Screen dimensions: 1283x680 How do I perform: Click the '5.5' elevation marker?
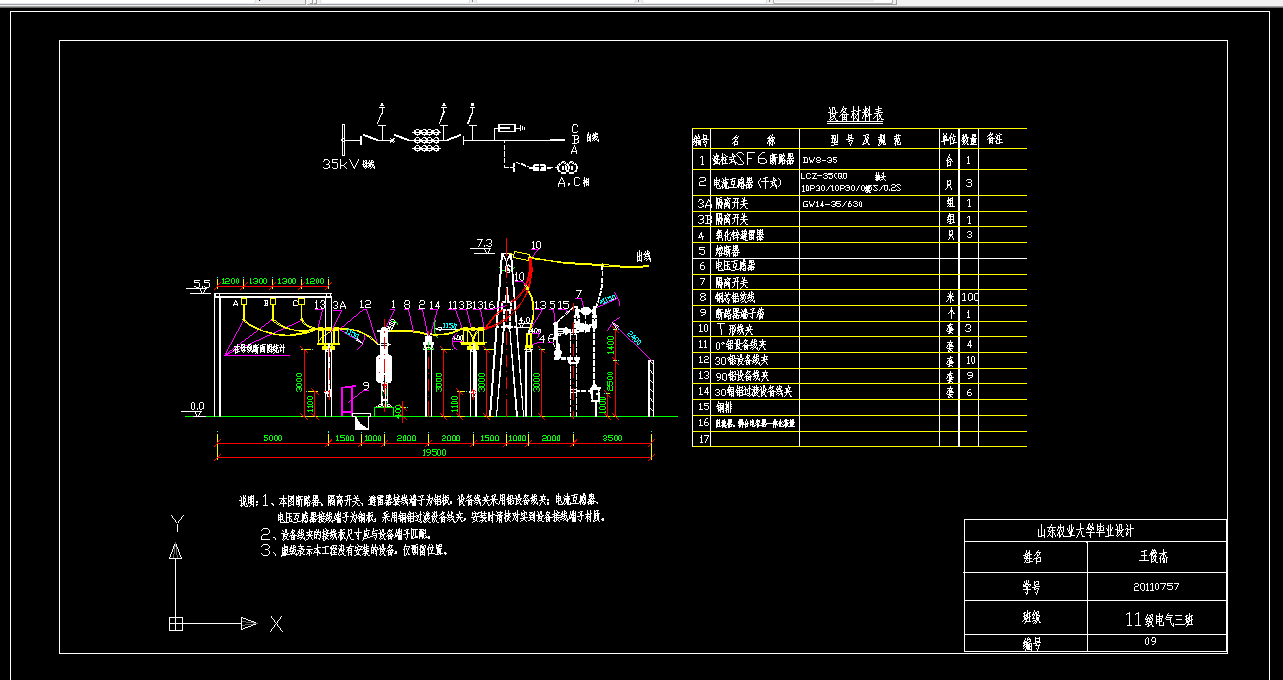tap(200, 285)
